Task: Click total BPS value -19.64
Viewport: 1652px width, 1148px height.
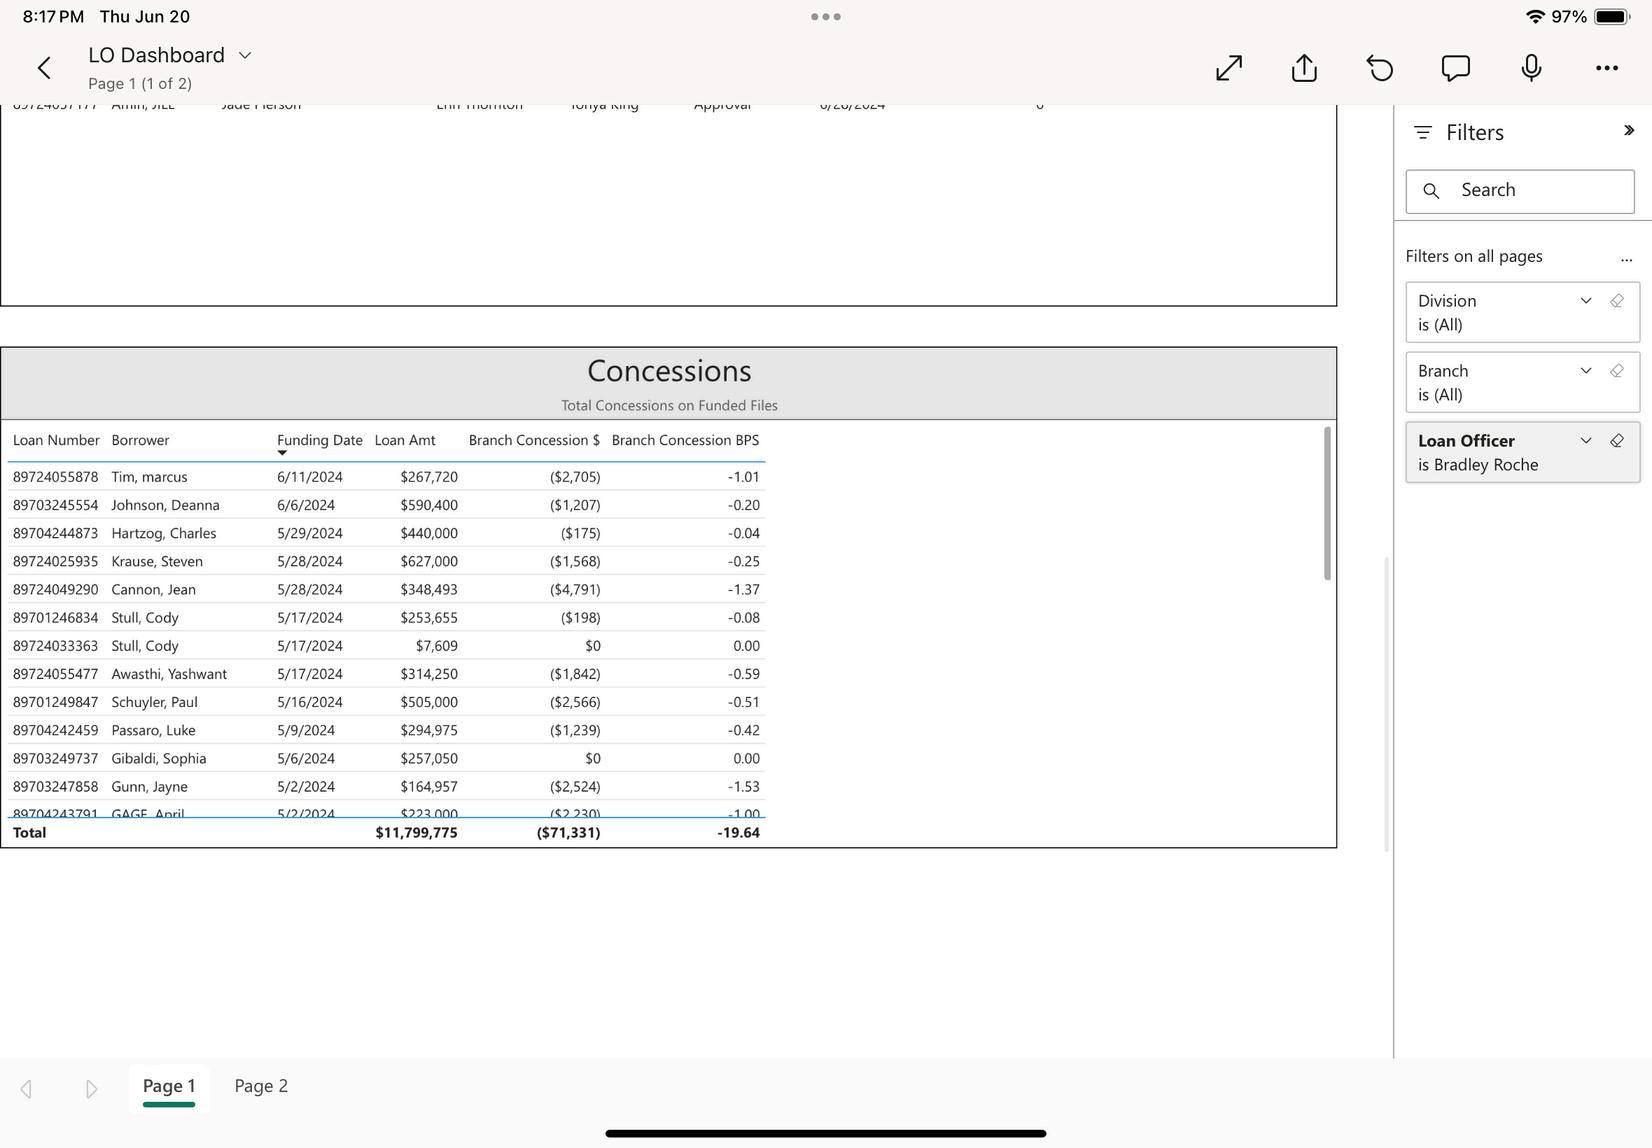Action: [x=738, y=832]
